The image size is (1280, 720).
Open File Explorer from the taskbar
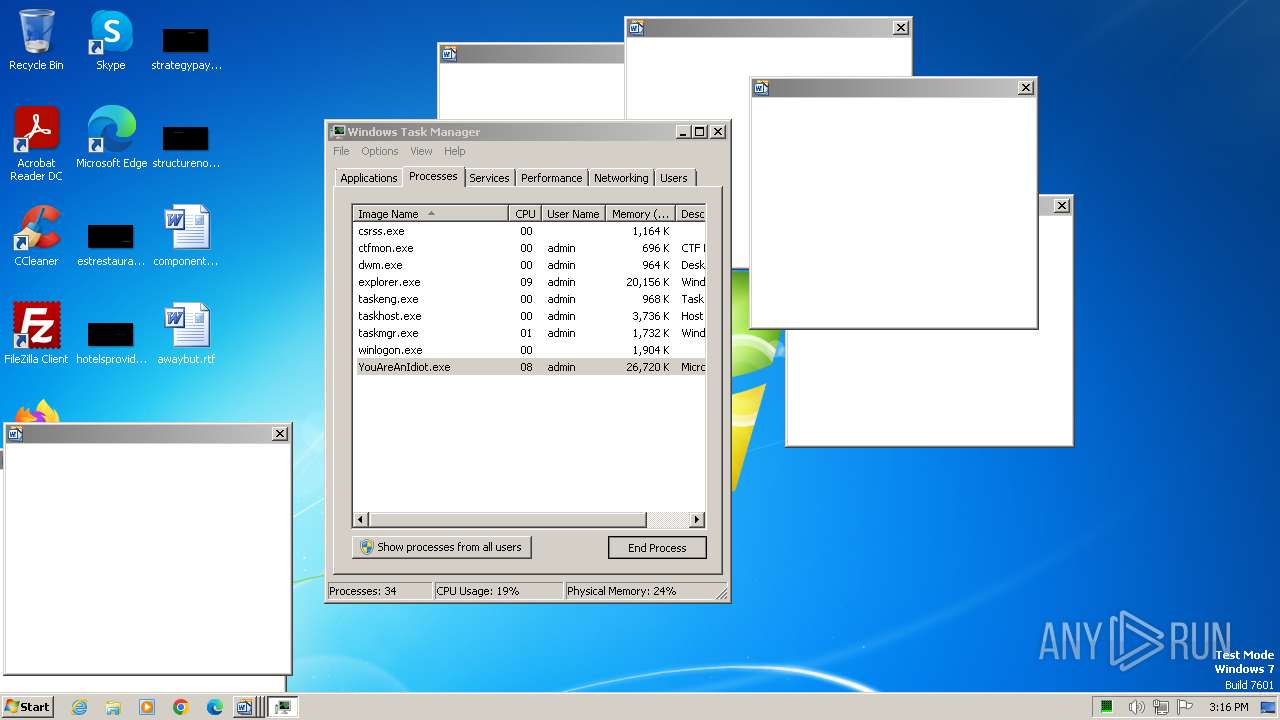113,707
